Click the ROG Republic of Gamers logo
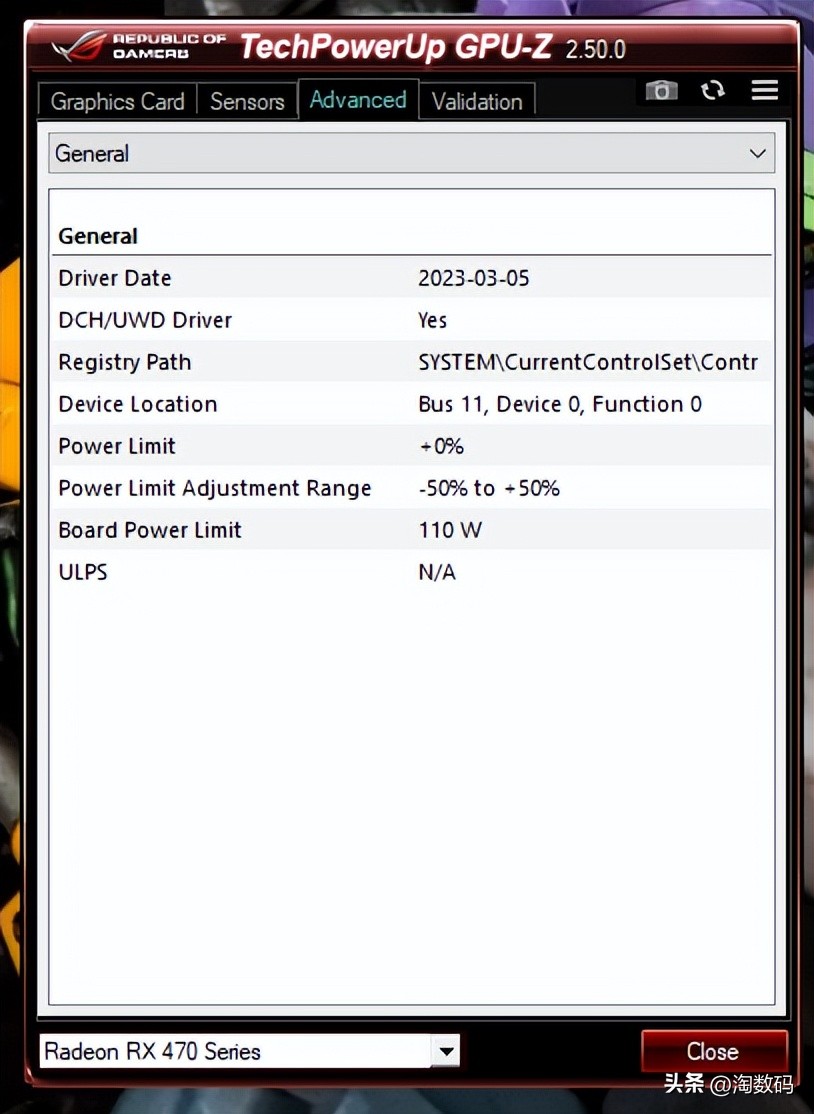This screenshot has width=814, height=1114. 138,46
